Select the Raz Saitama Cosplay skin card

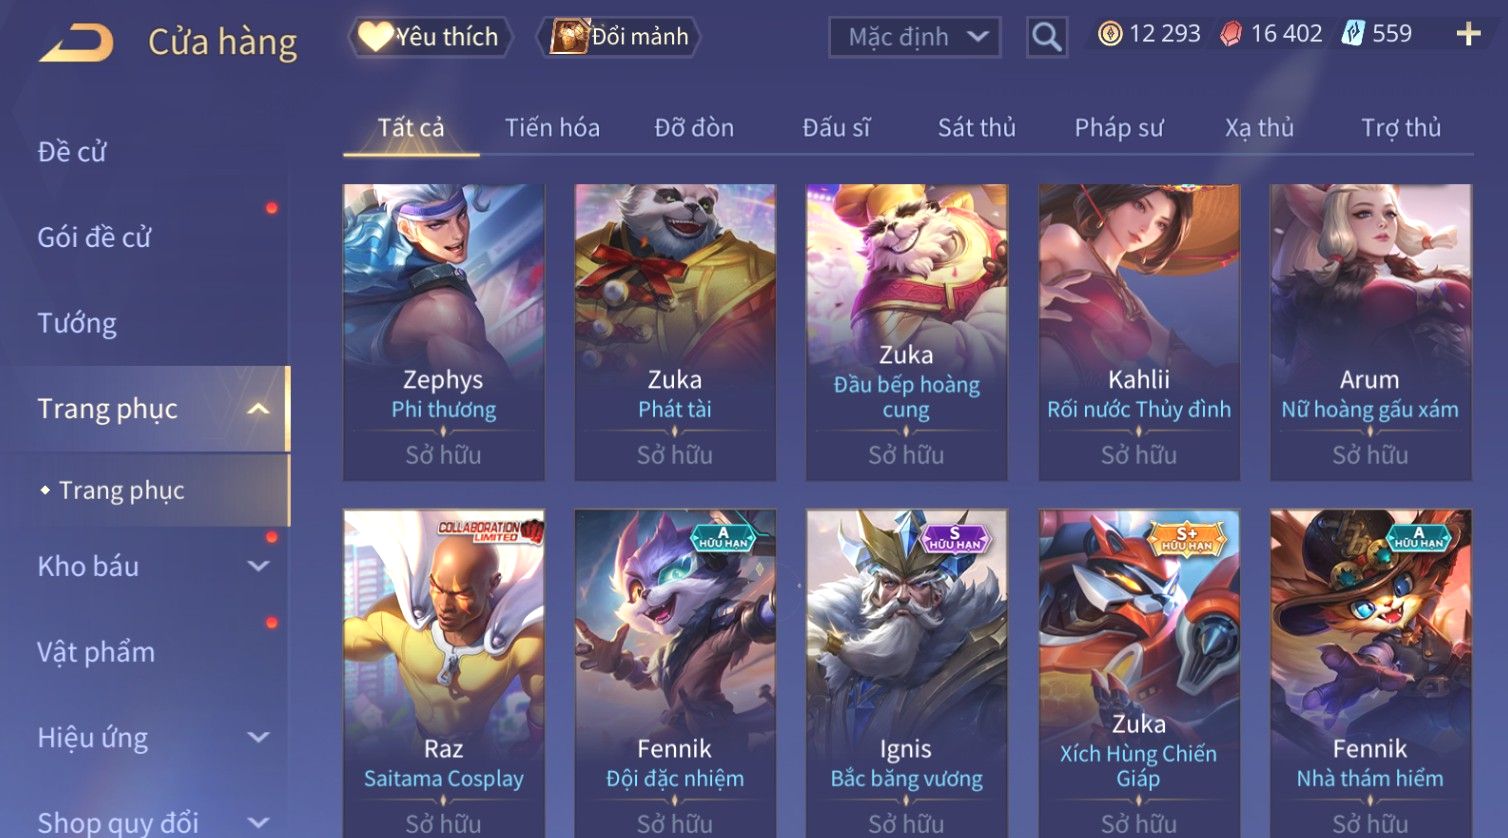pos(444,673)
